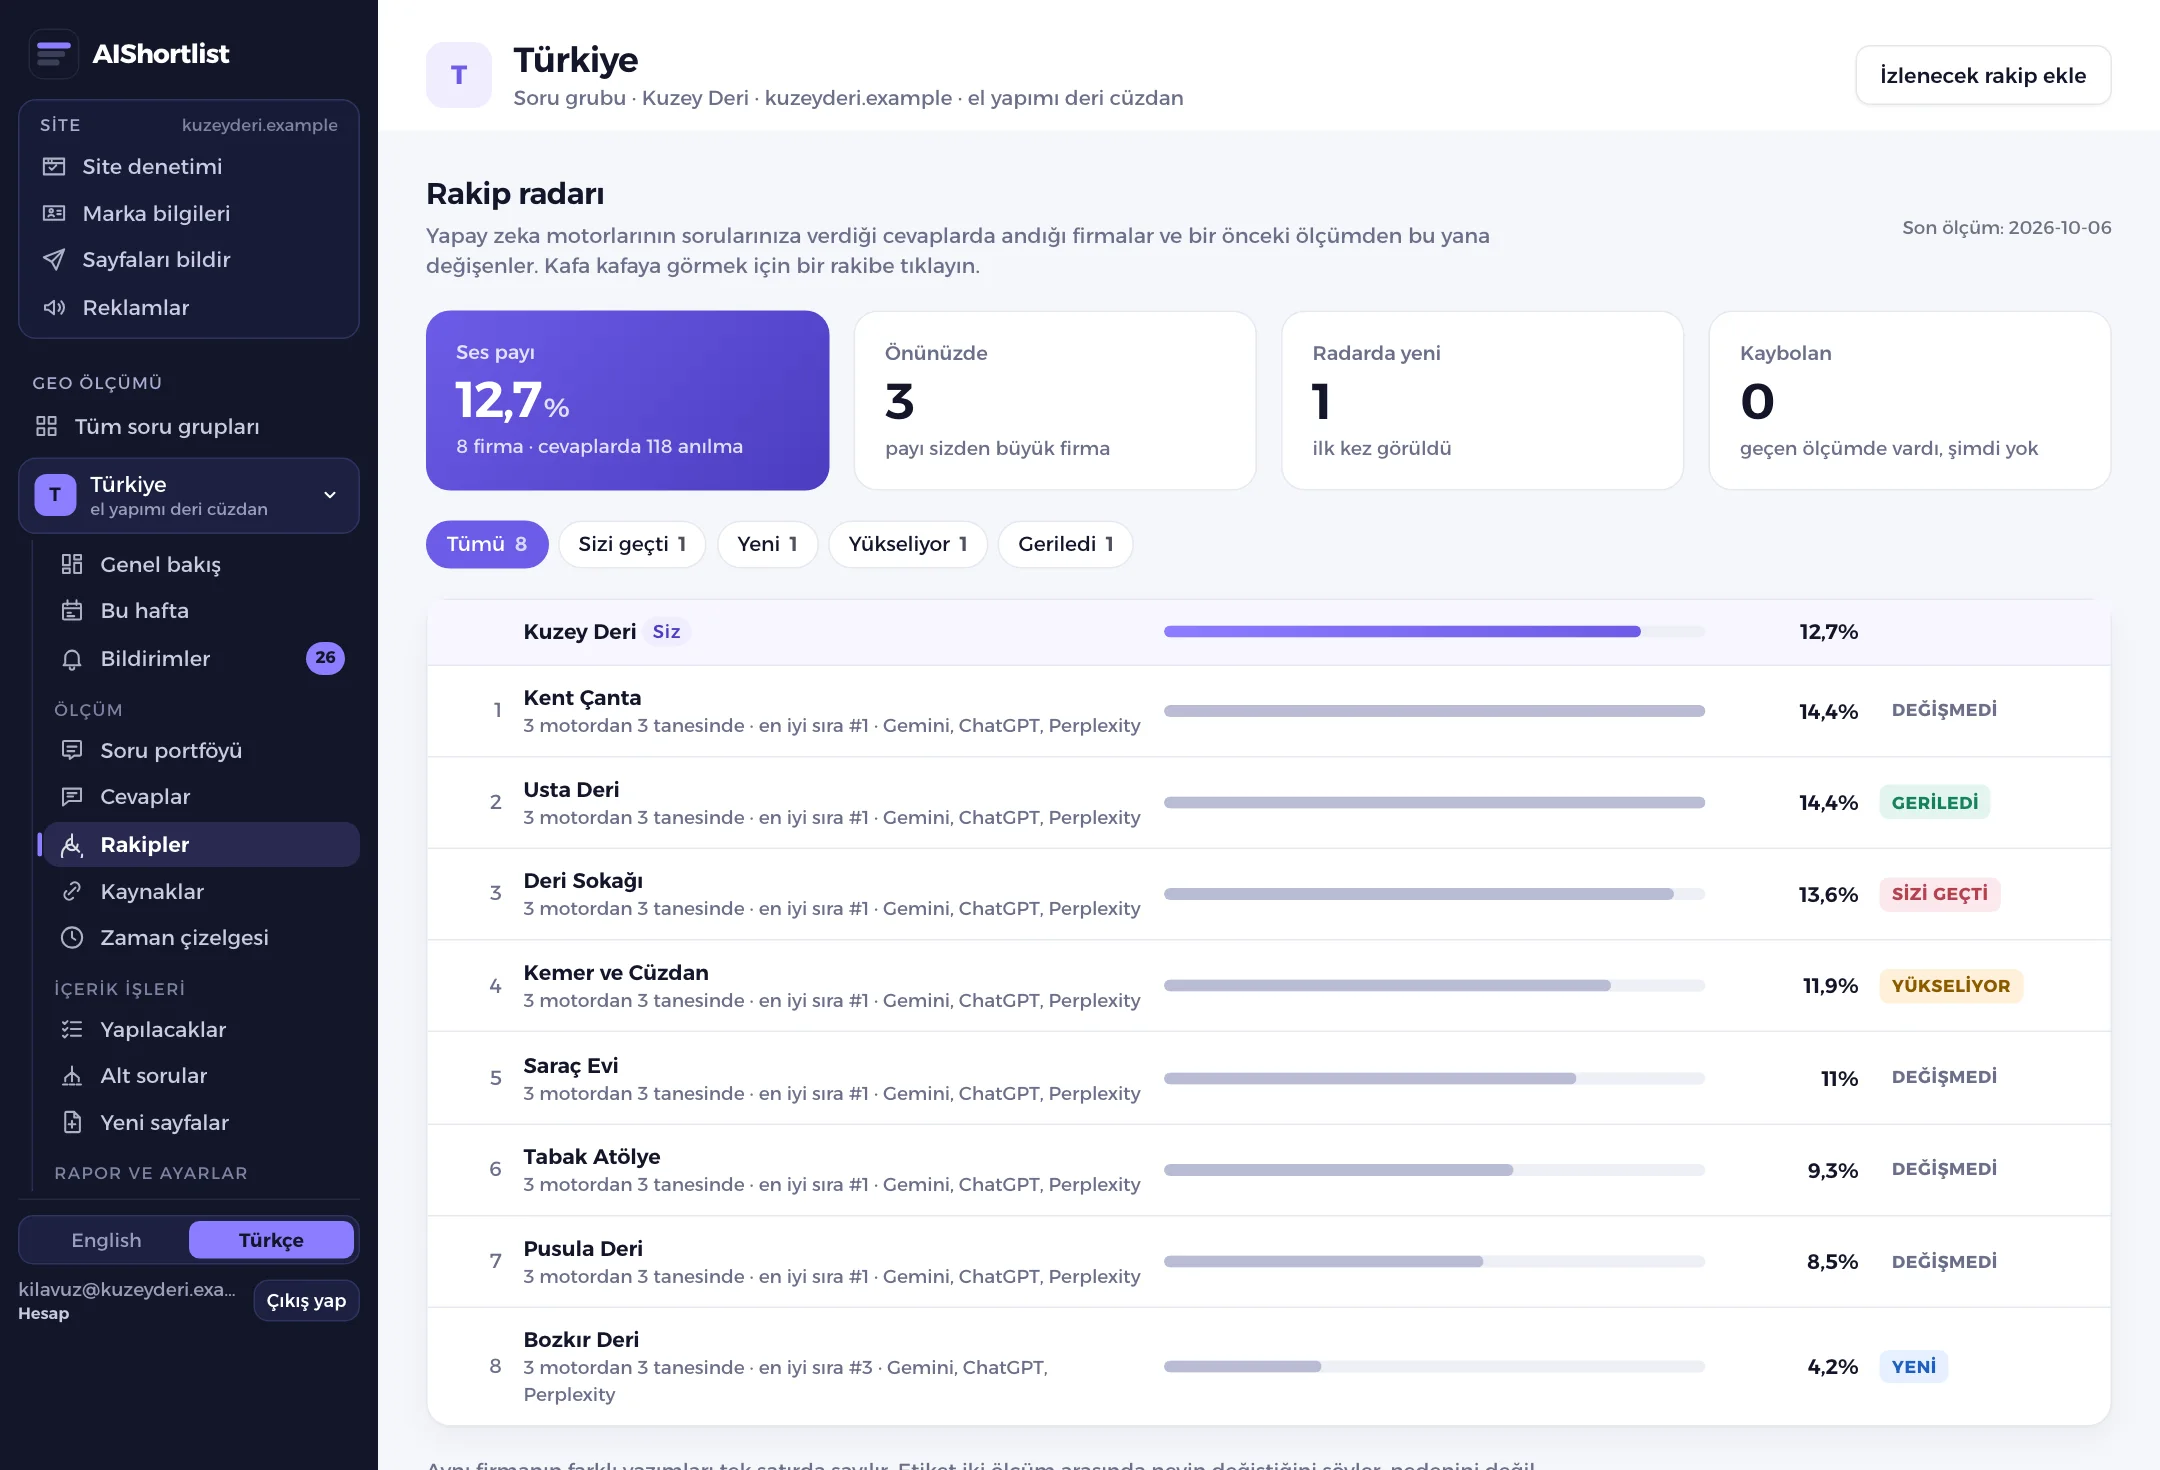Screen dimensions: 2160x1470
Task: Click the SİZİ GEÇTİ badge
Action: (1940, 894)
